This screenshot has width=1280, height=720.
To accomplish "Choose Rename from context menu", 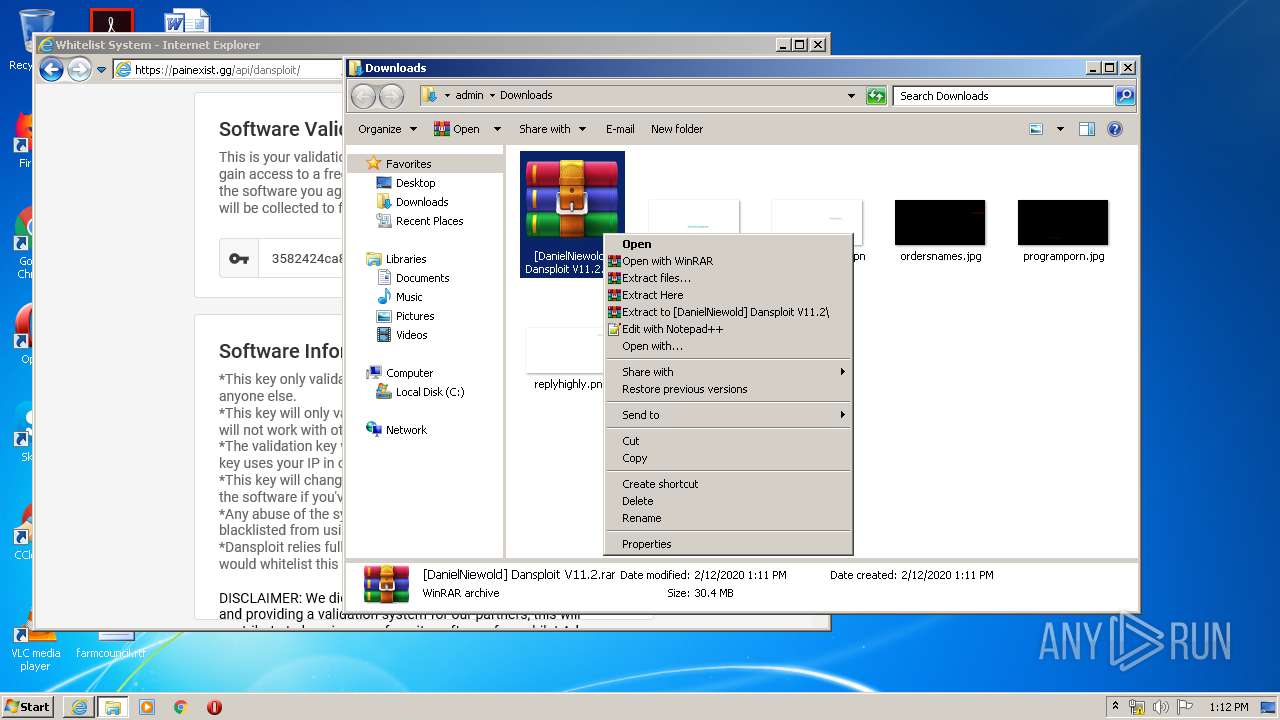I will [x=728, y=518].
